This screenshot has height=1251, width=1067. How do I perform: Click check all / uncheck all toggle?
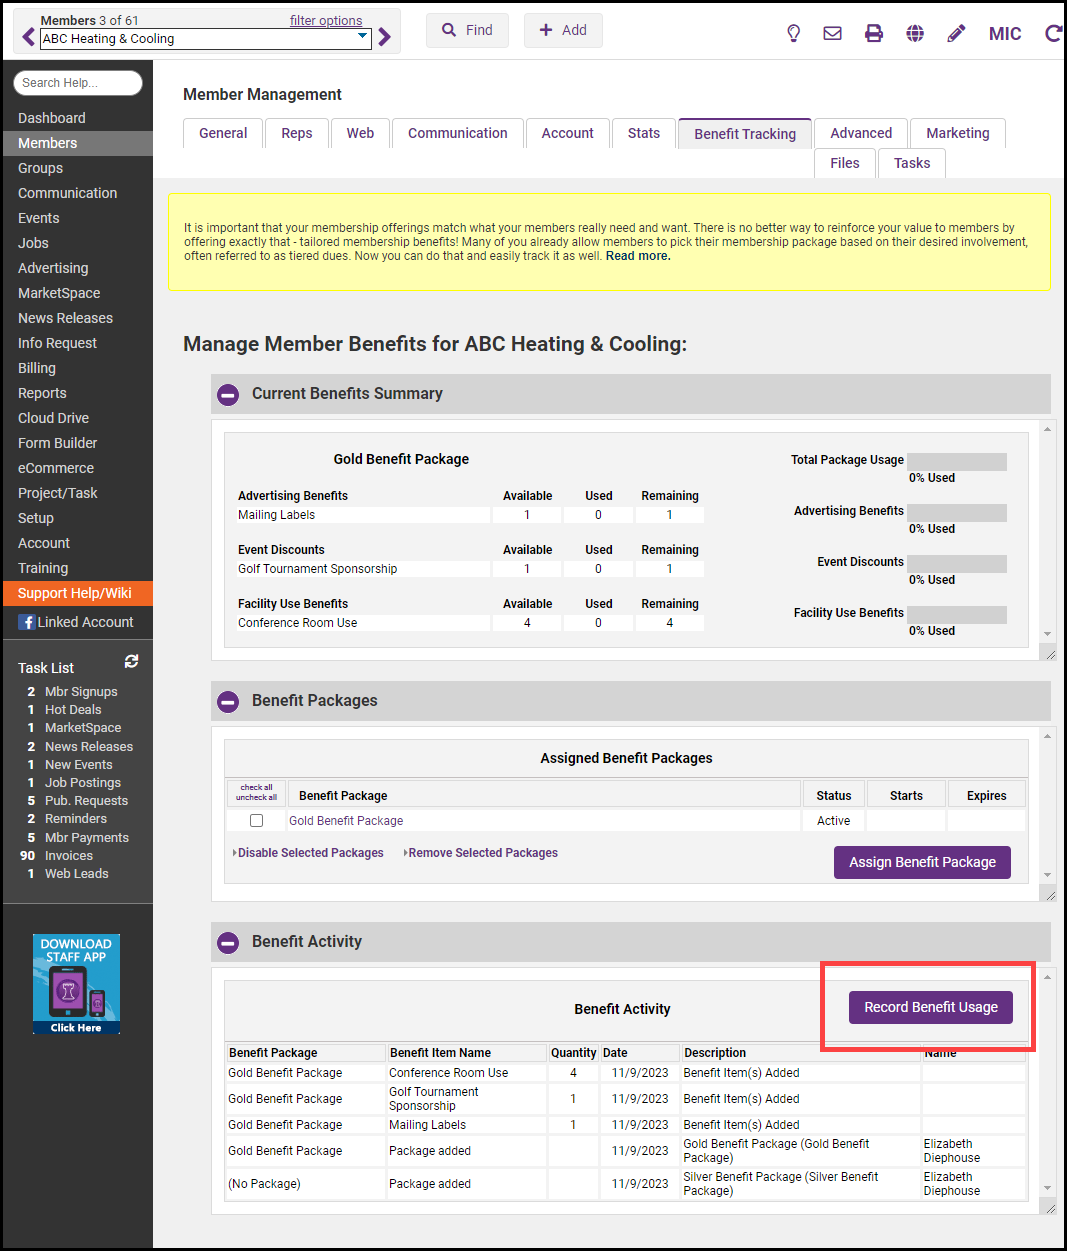(x=256, y=793)
